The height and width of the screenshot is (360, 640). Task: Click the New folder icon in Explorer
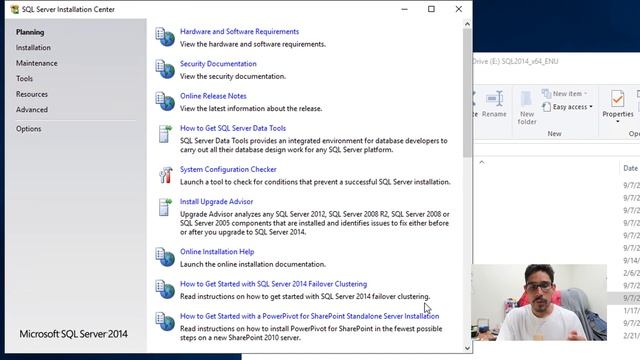click(527, 99)
